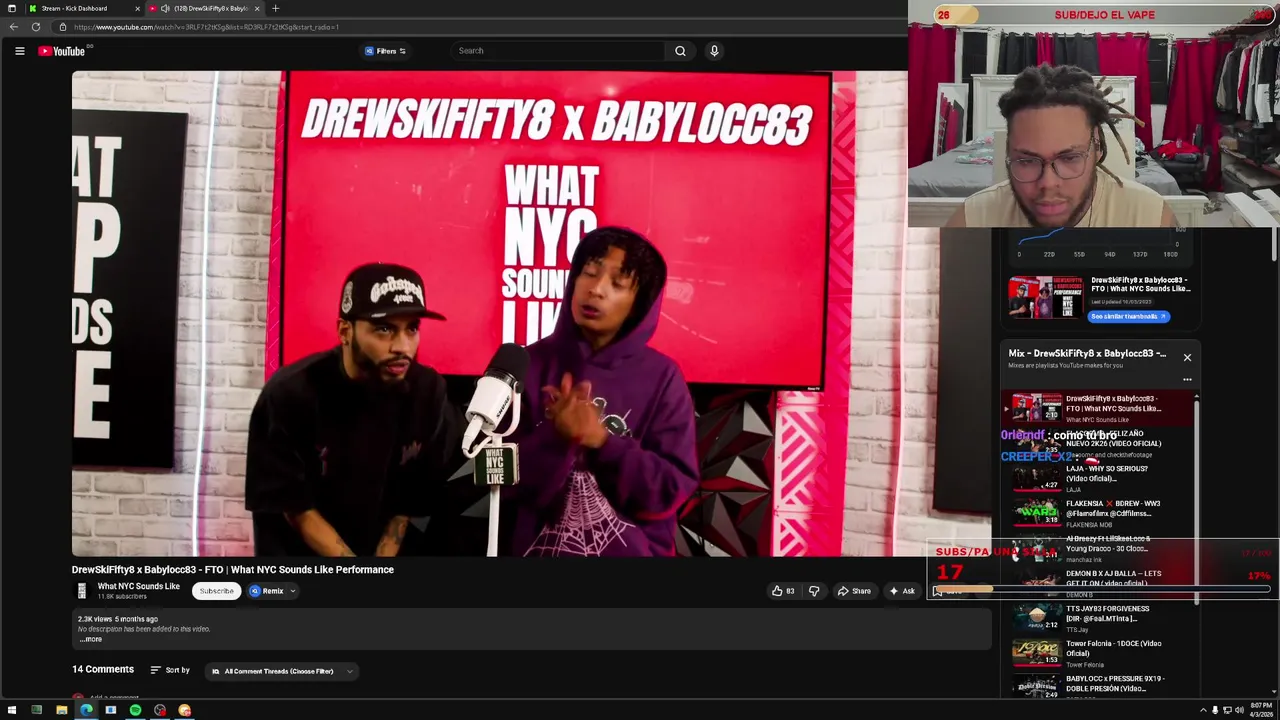
Task: Open Spotify from the taskbar
Action: click(x=135, y=710)
